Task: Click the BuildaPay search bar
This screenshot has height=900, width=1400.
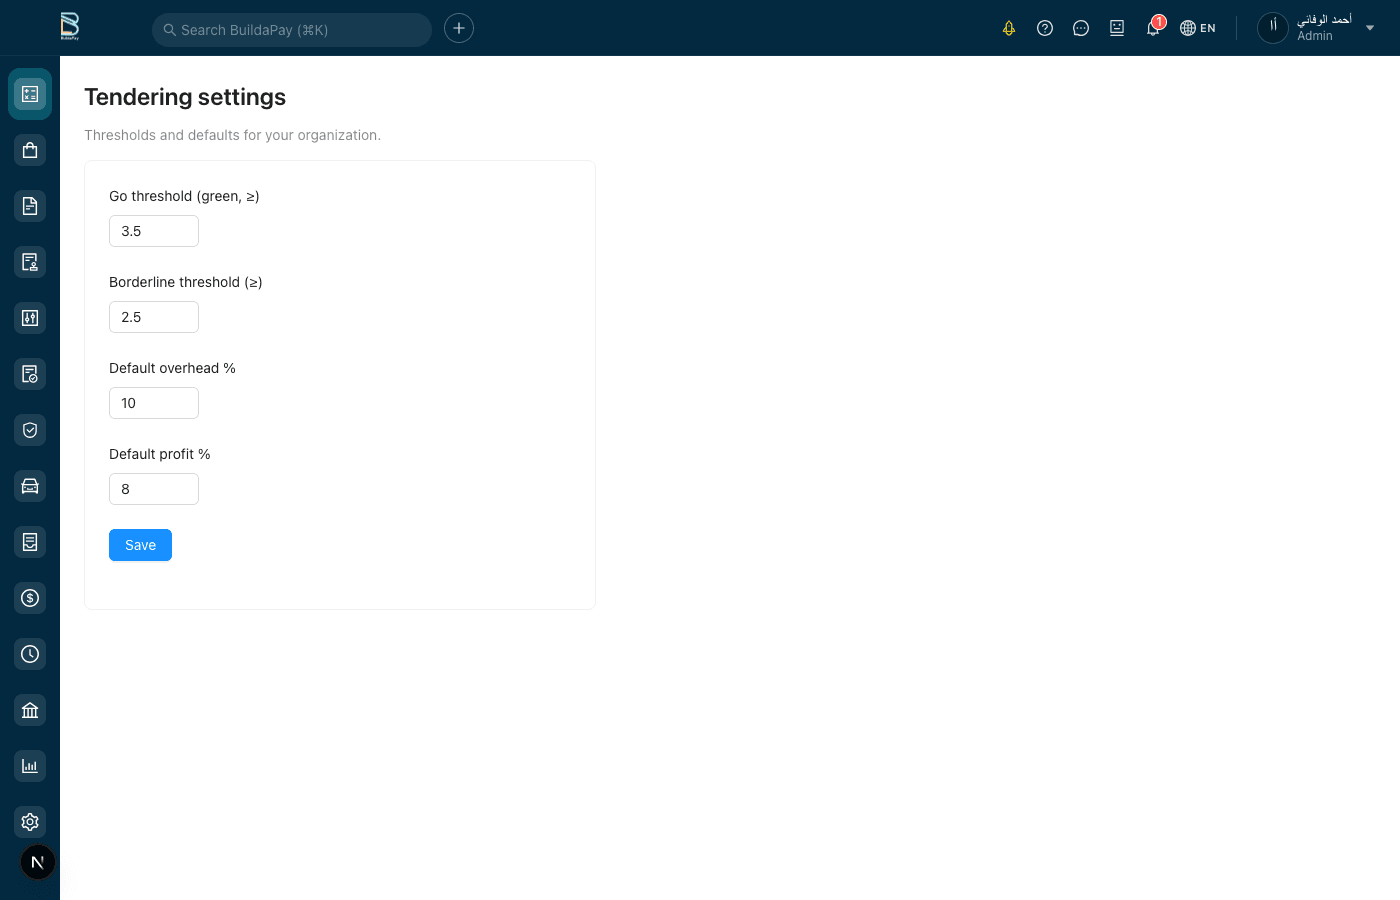Action: point(291,29)
